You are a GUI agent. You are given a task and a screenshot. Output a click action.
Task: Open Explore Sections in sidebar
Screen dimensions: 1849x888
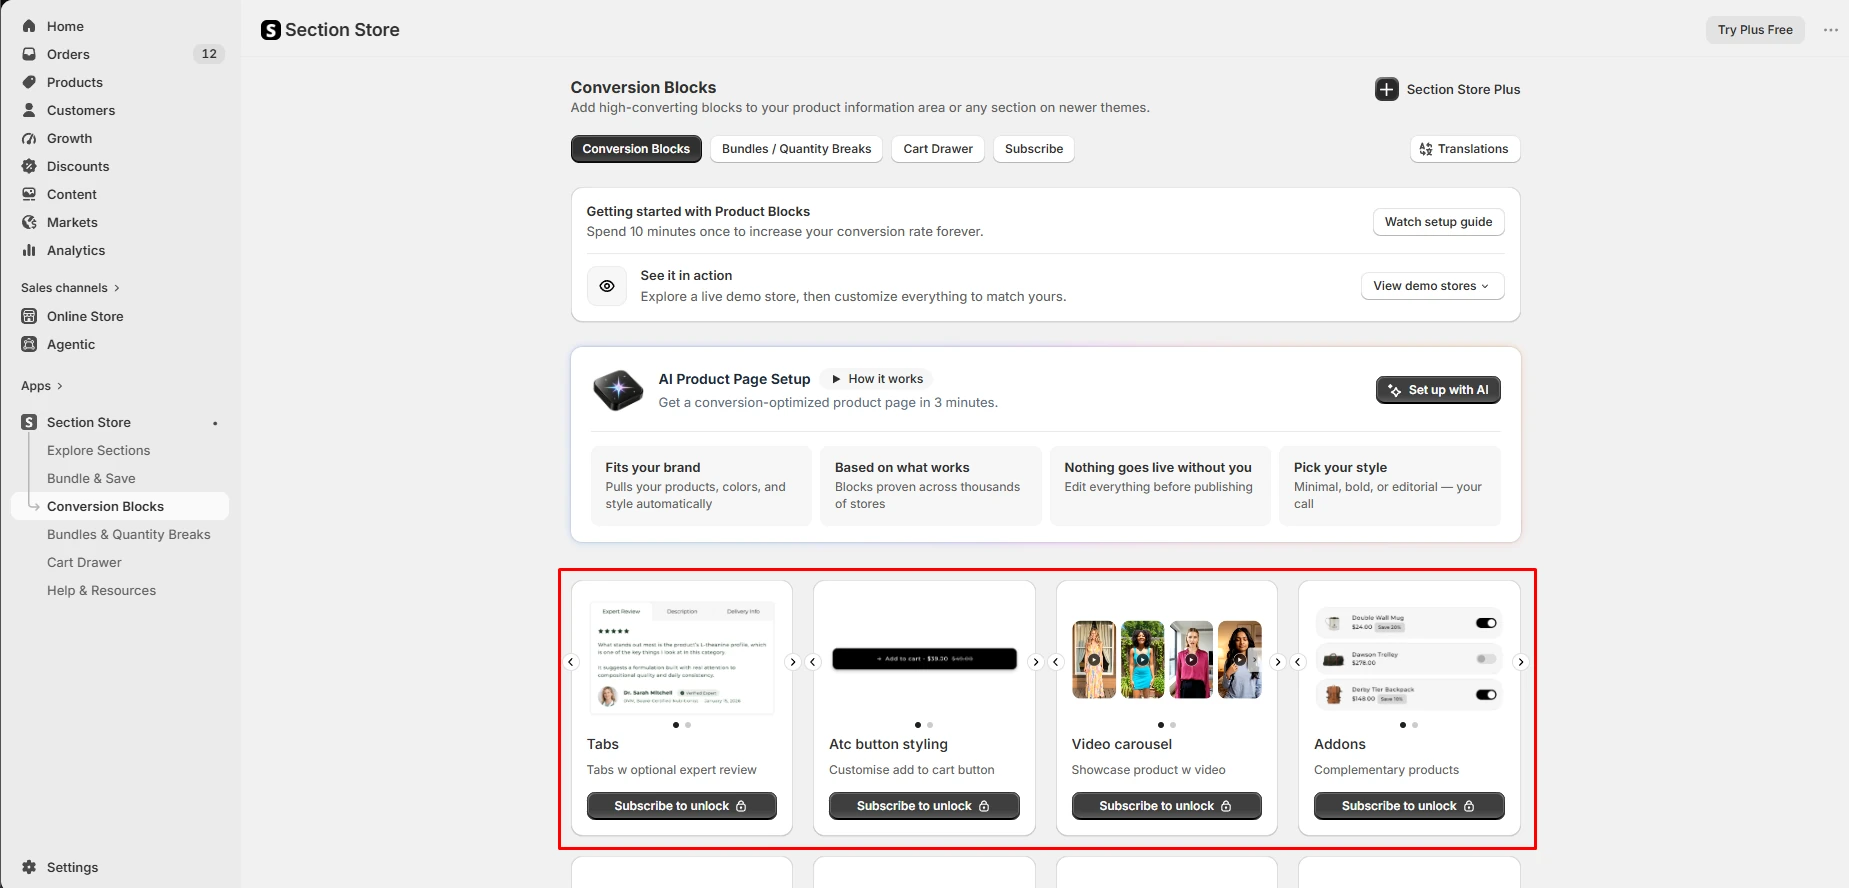tap(98, 450)
